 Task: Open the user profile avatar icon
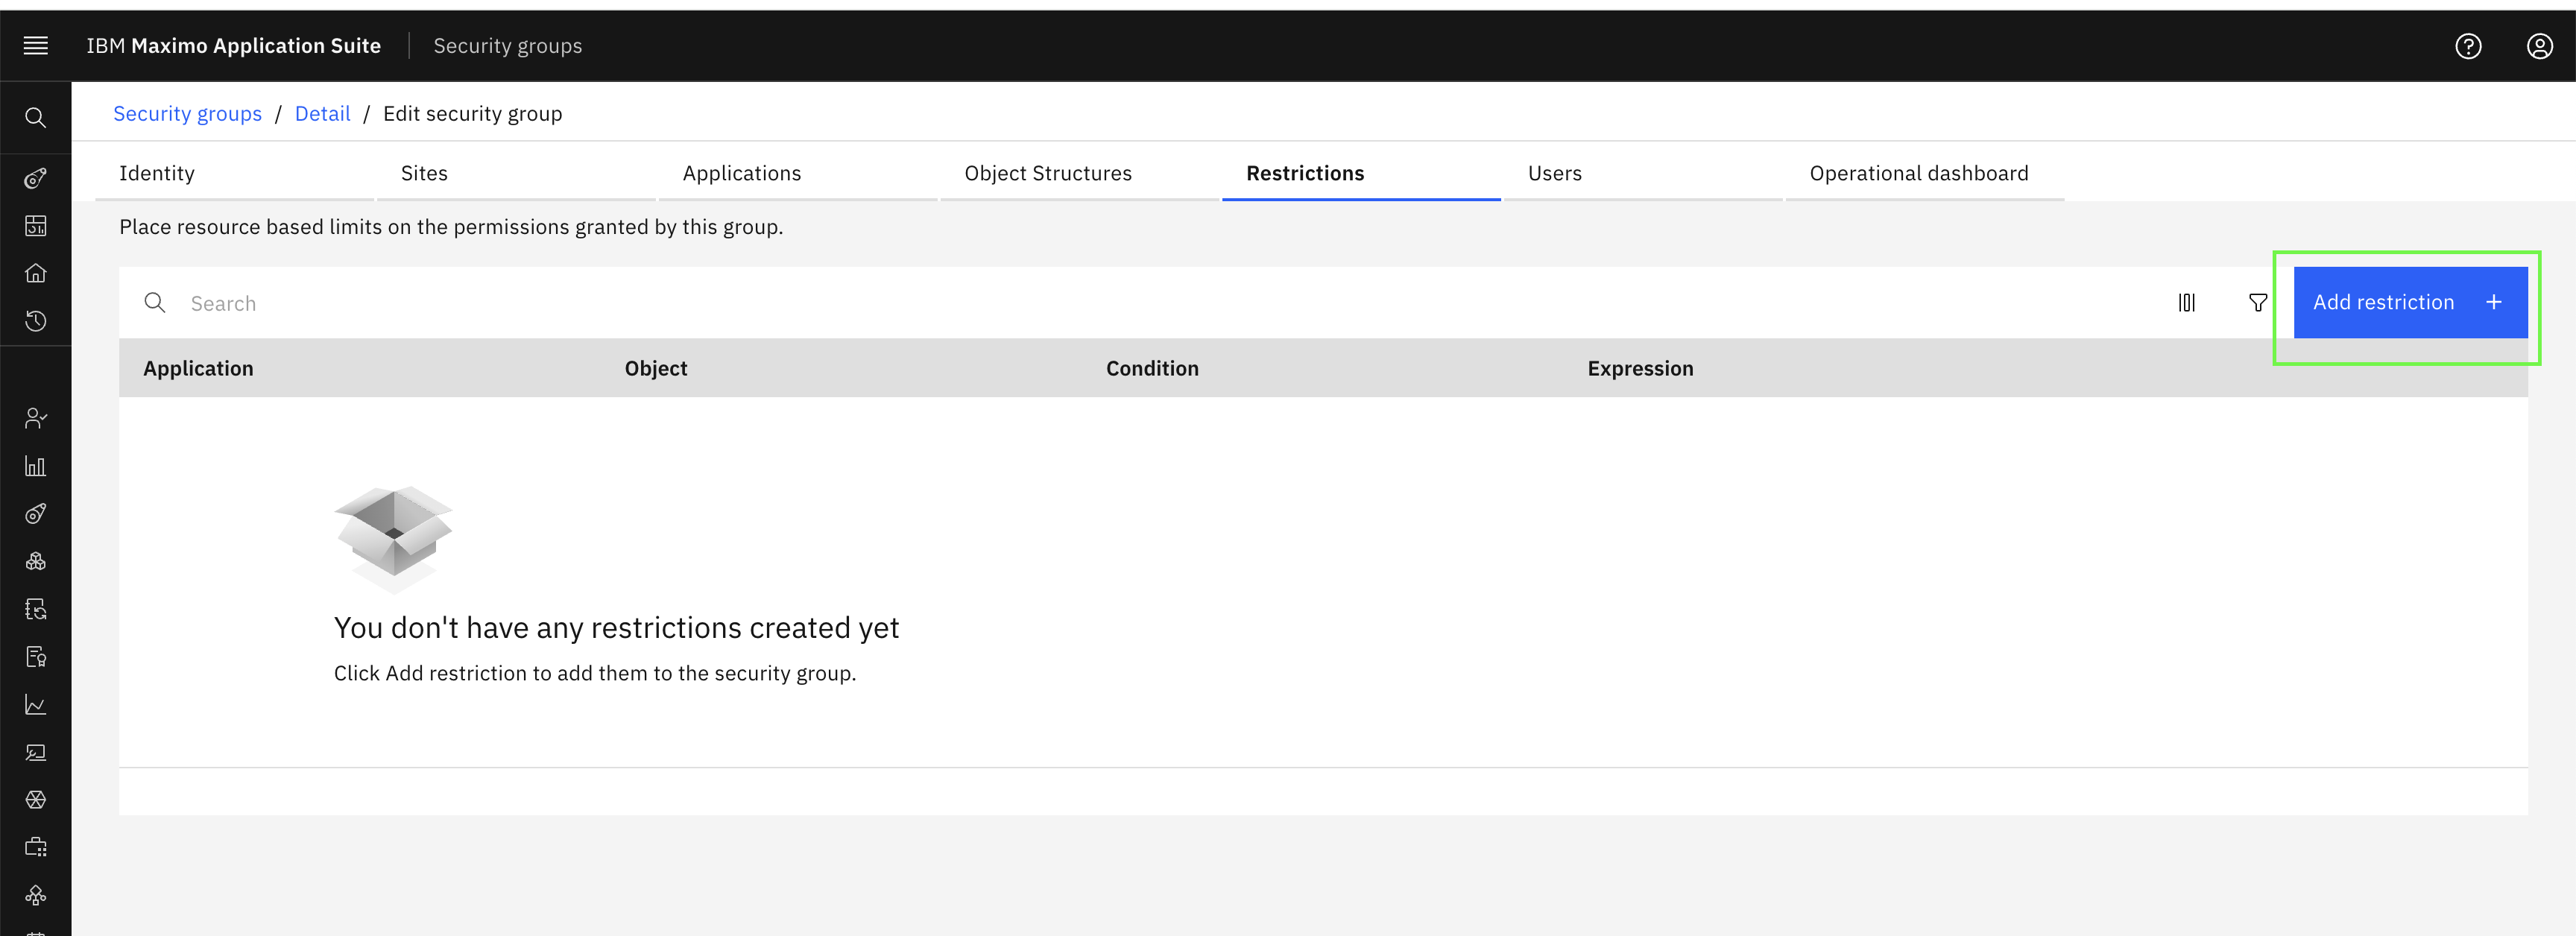(2539, 46)
